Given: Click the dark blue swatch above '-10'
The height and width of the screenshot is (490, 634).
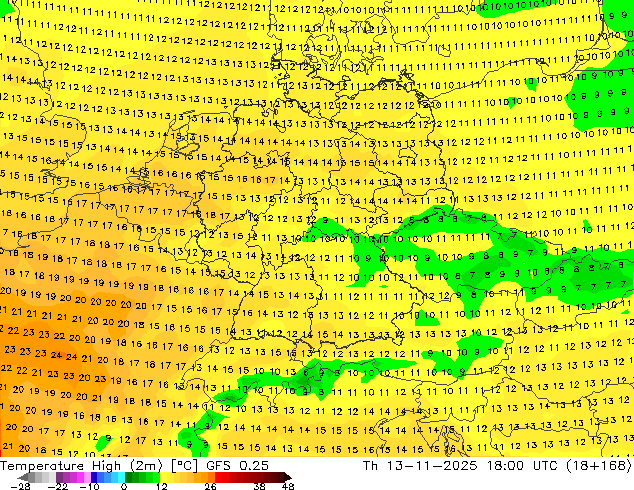Looking at the screenshot, I should click(x=93, y=477).
